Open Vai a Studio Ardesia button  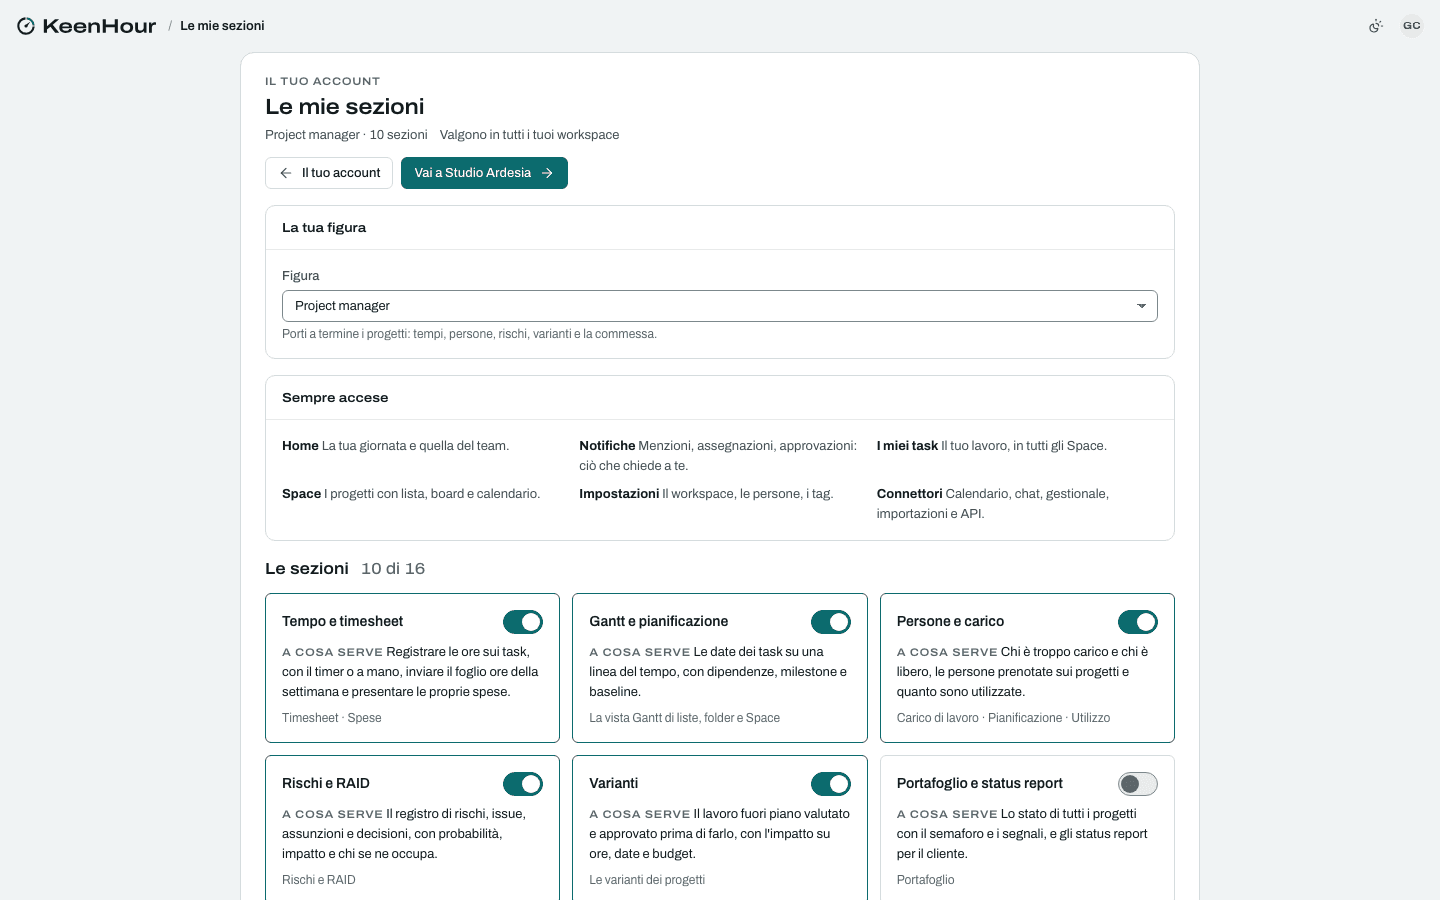[x=484, y=173]
